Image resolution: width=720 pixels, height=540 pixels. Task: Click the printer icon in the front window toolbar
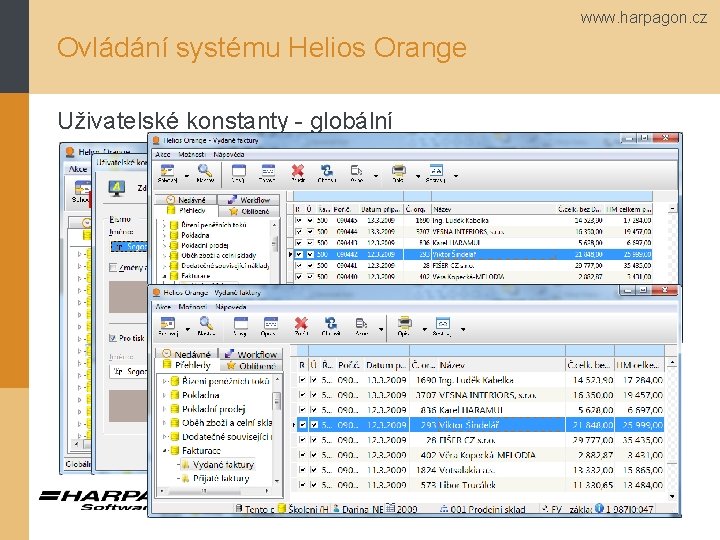point(405,324)
